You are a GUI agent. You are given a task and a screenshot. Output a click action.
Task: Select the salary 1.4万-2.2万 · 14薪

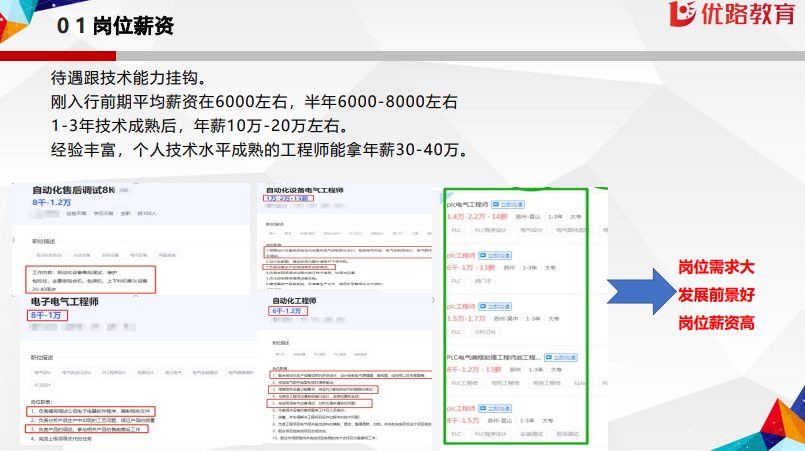point(477,217)
